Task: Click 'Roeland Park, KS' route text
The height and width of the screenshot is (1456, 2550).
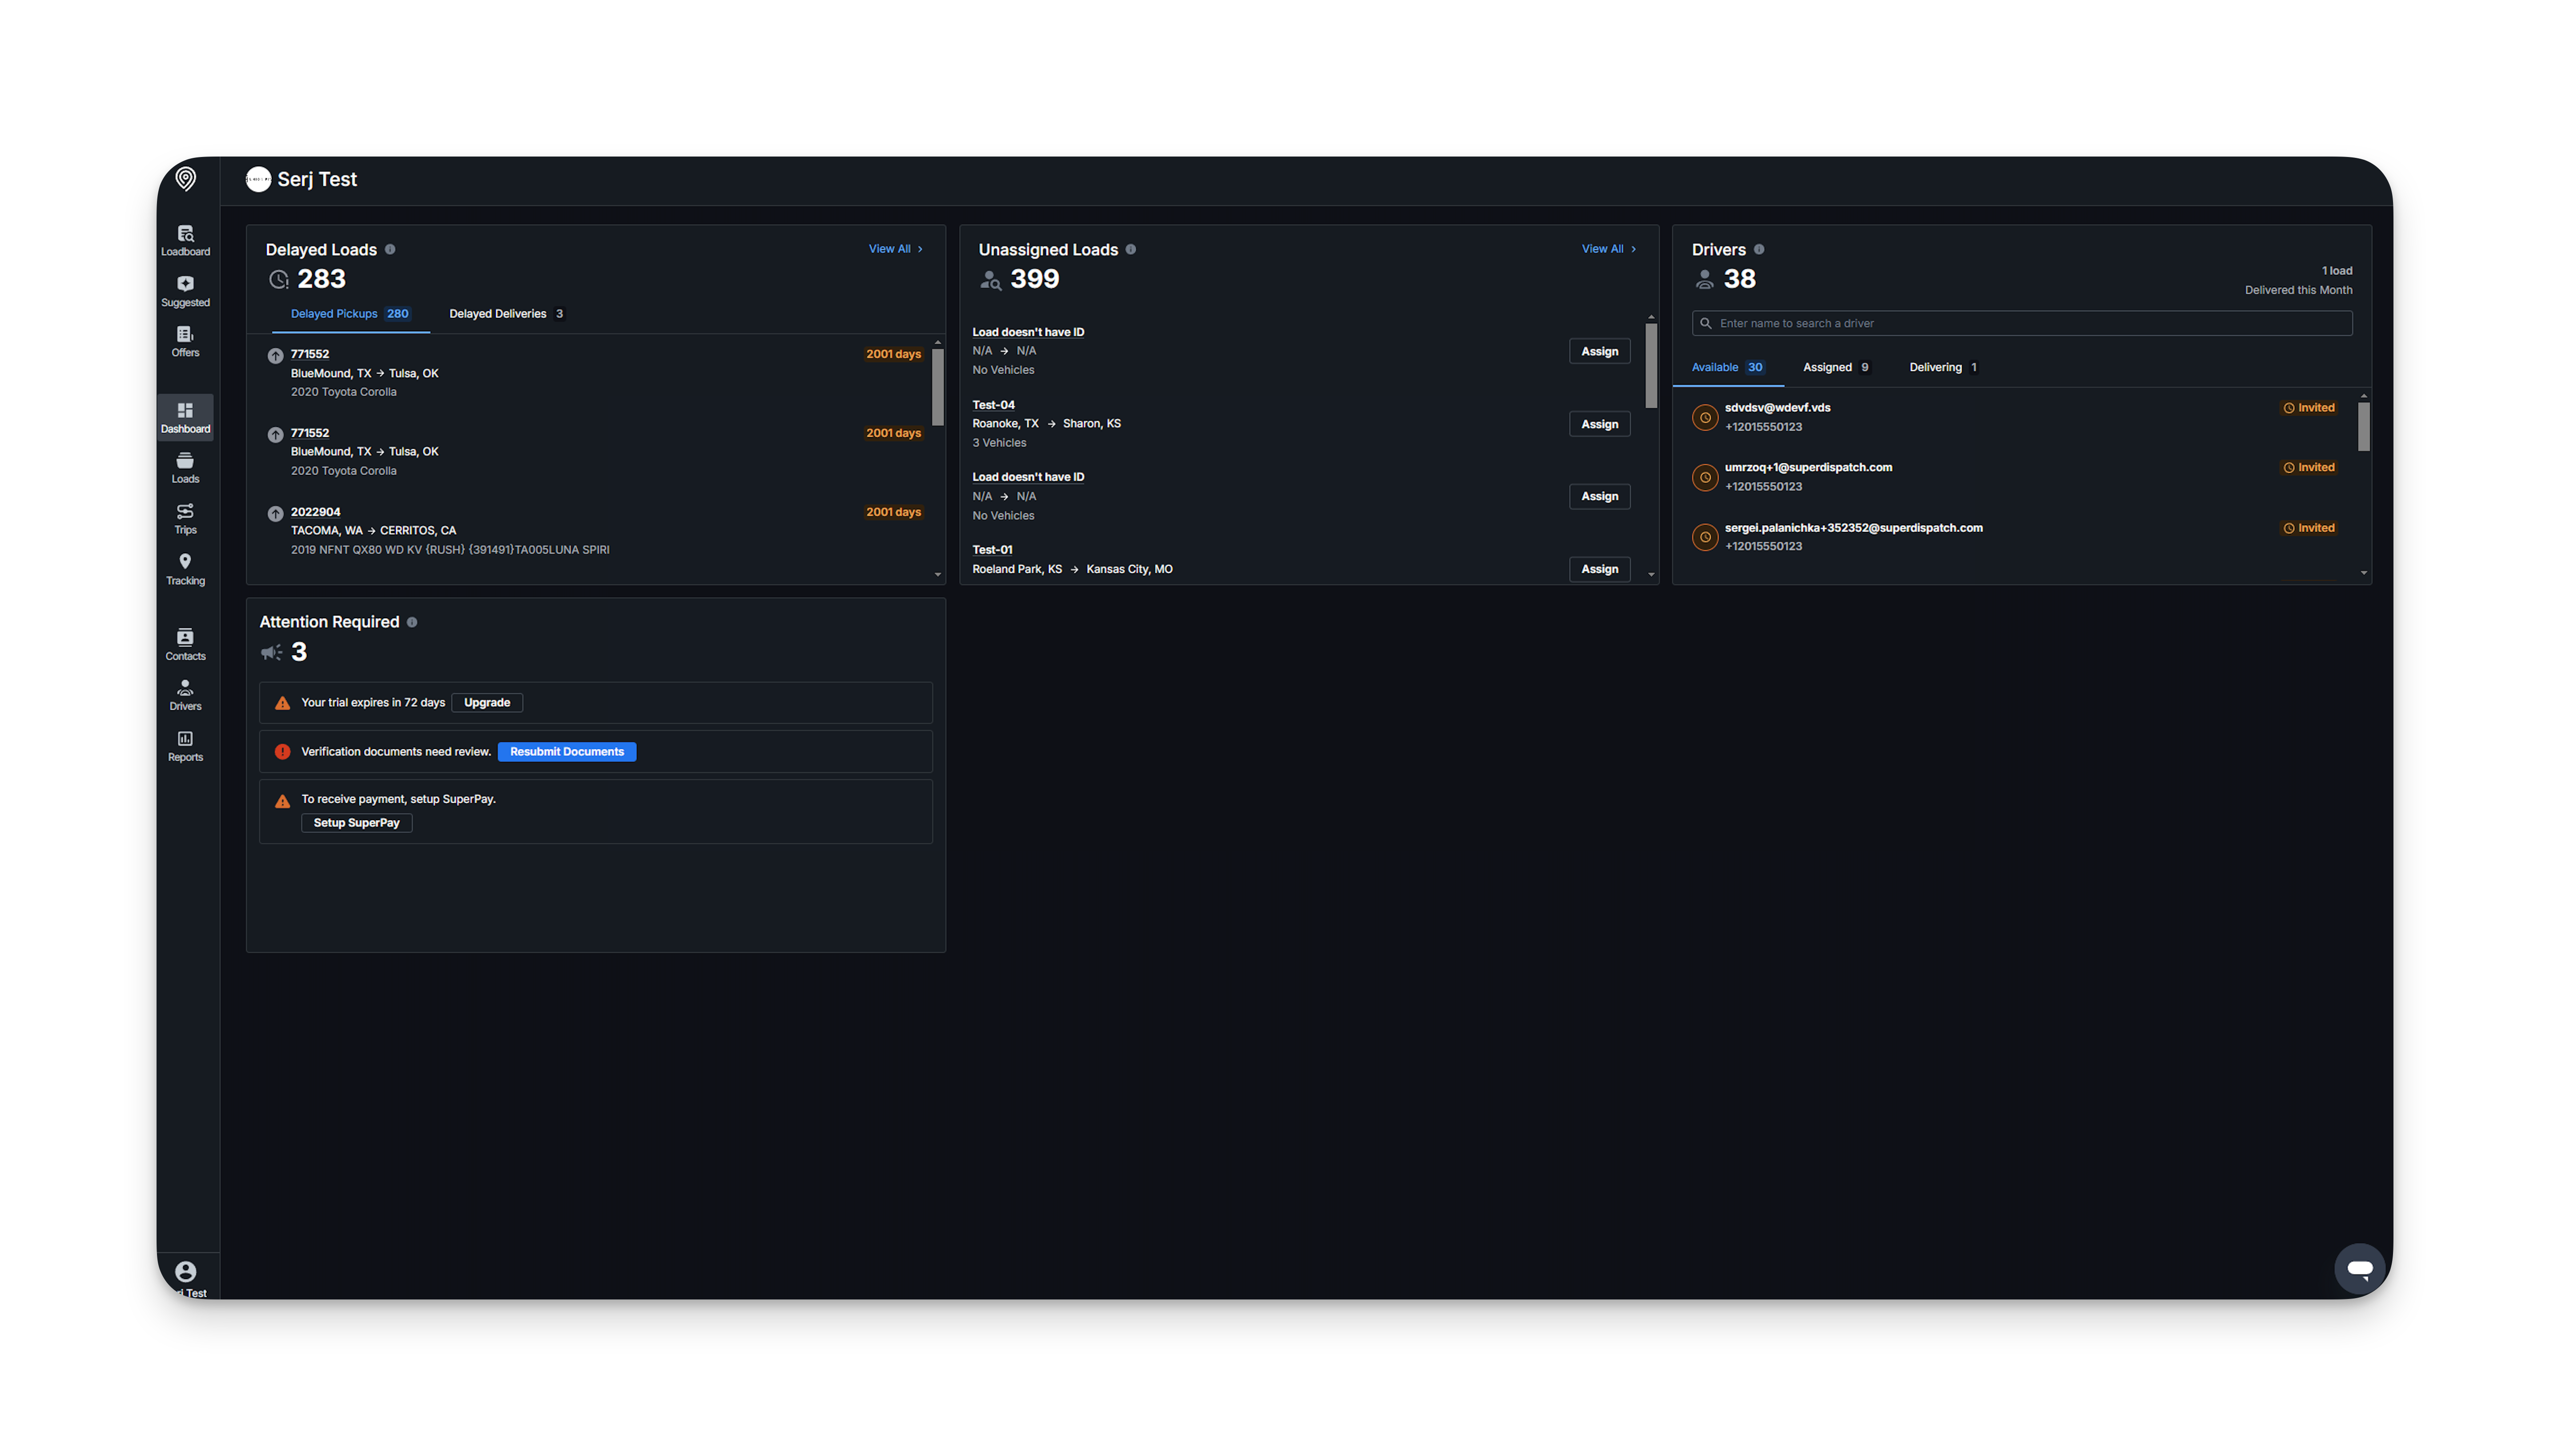Action: tap(1017, 569)
